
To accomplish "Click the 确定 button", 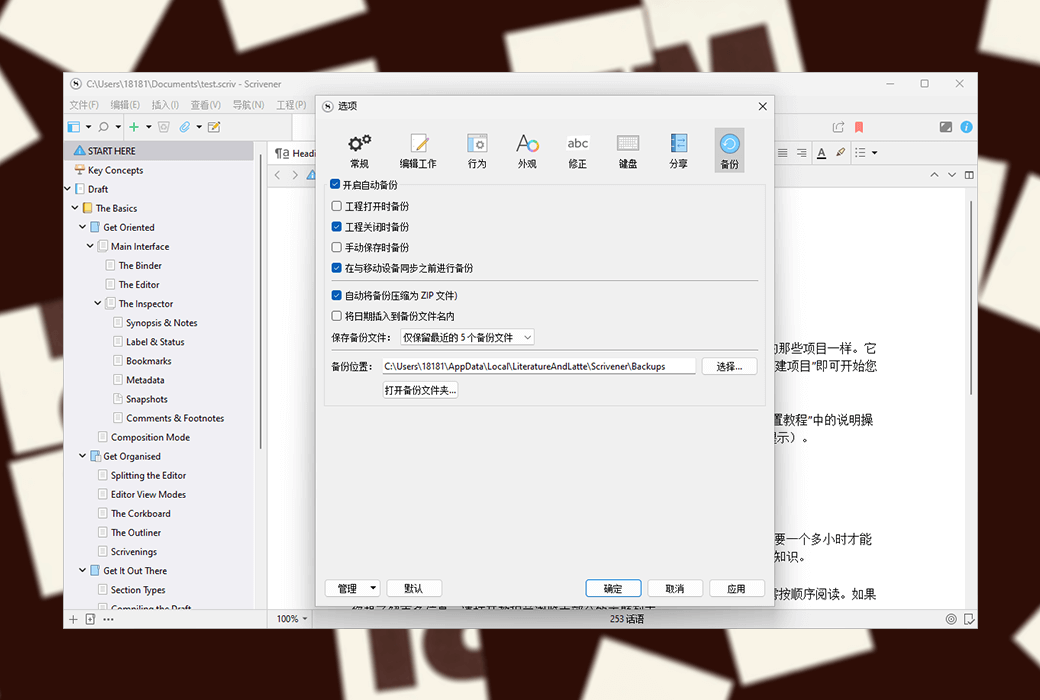I will (613, 589).
